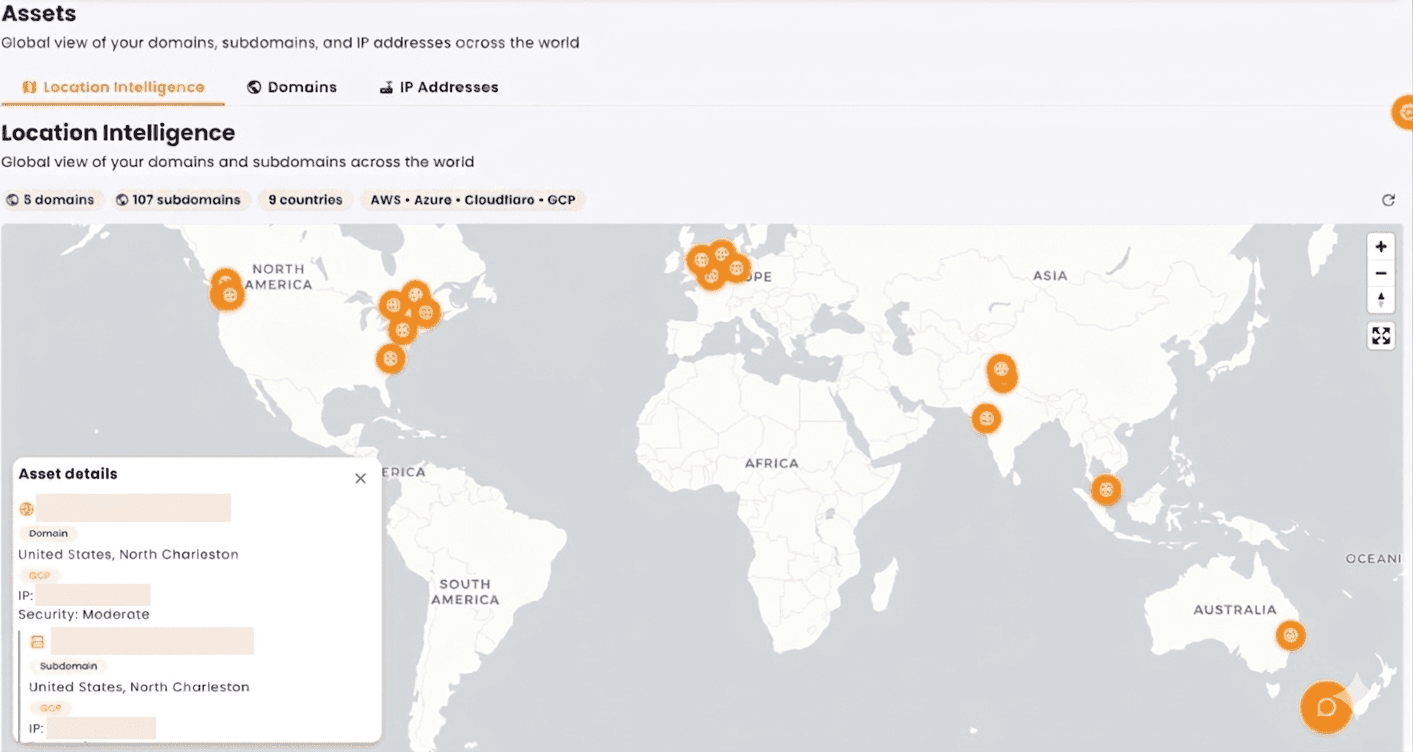Reset the map bearing with the compass control
1413x752 pixels.
(x=1380, y=299)
